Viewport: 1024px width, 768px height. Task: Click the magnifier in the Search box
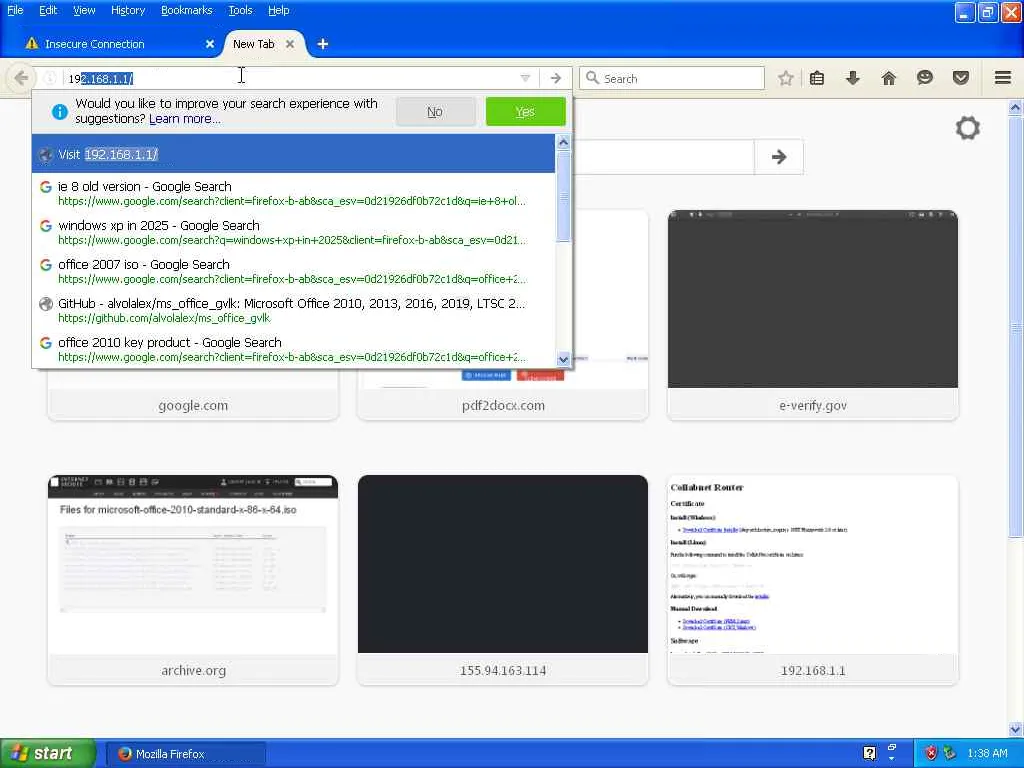pos(592,78)
